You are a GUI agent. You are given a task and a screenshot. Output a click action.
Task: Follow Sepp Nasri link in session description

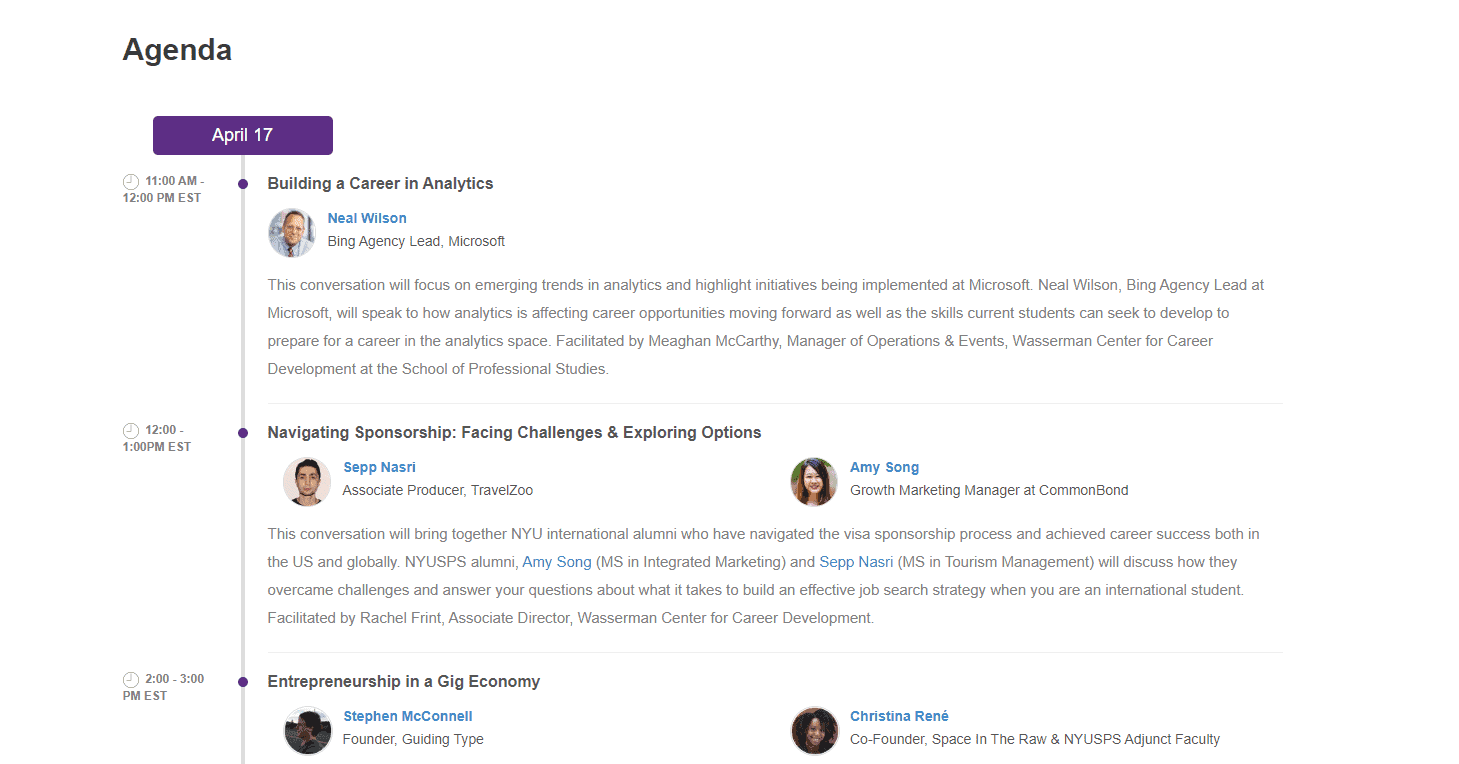(x=856, y=562)
